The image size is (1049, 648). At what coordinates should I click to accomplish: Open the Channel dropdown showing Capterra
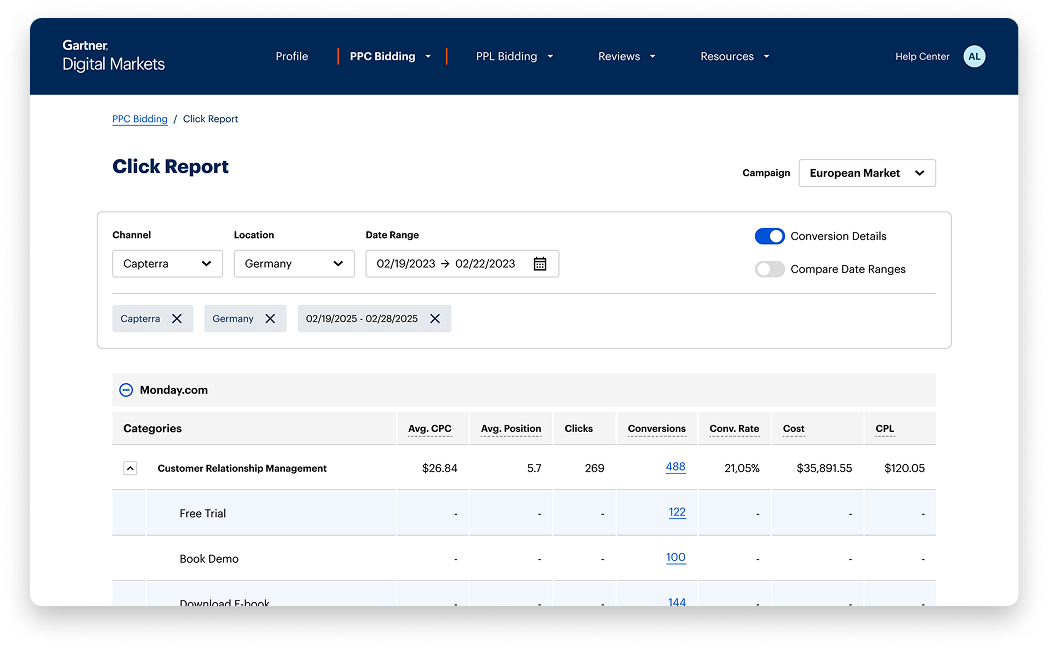point(167,263)
